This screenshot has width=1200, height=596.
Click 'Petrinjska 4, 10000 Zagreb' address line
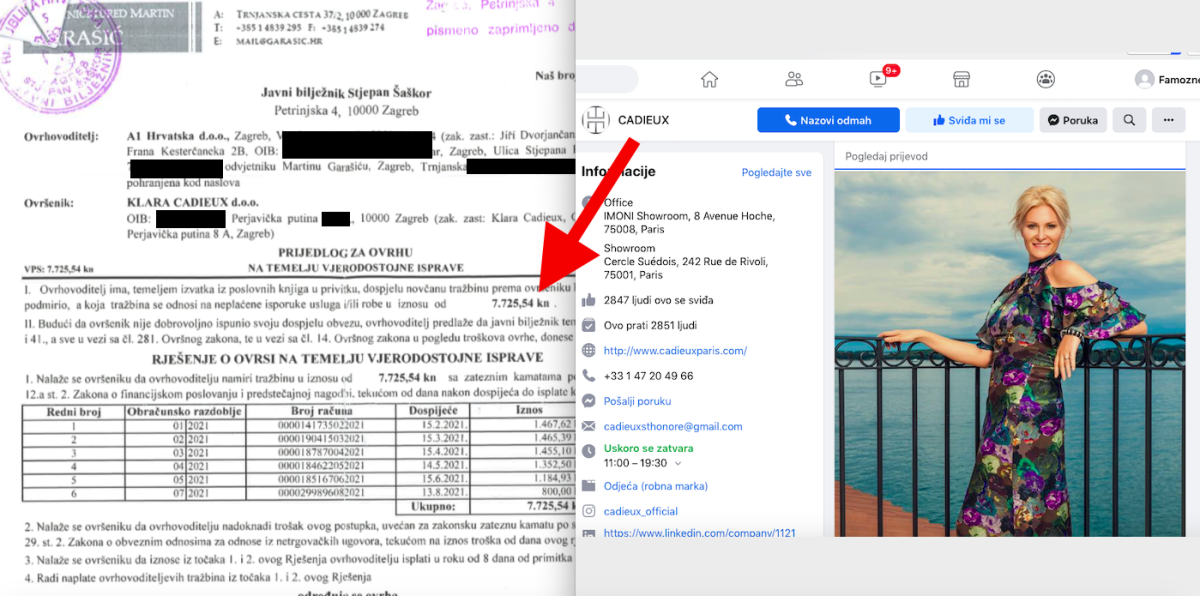click(x=346, y=110)
